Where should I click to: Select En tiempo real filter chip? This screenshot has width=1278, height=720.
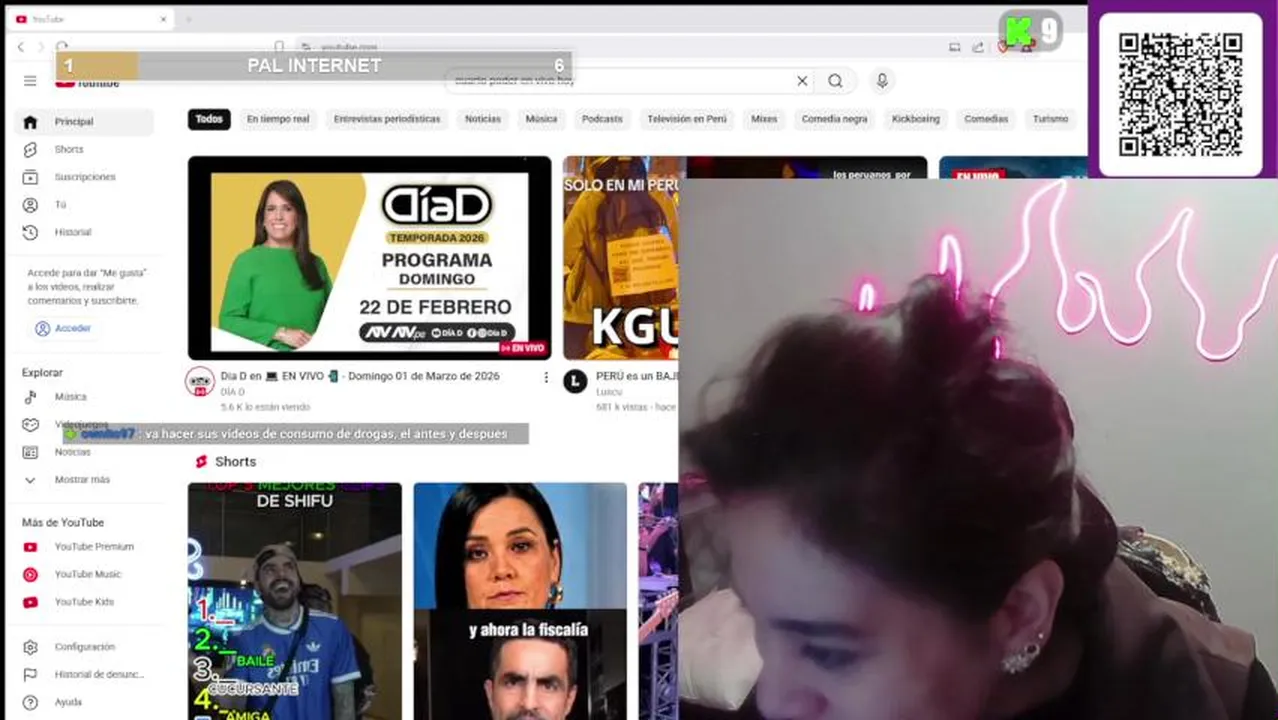click(x=278, y=119)
